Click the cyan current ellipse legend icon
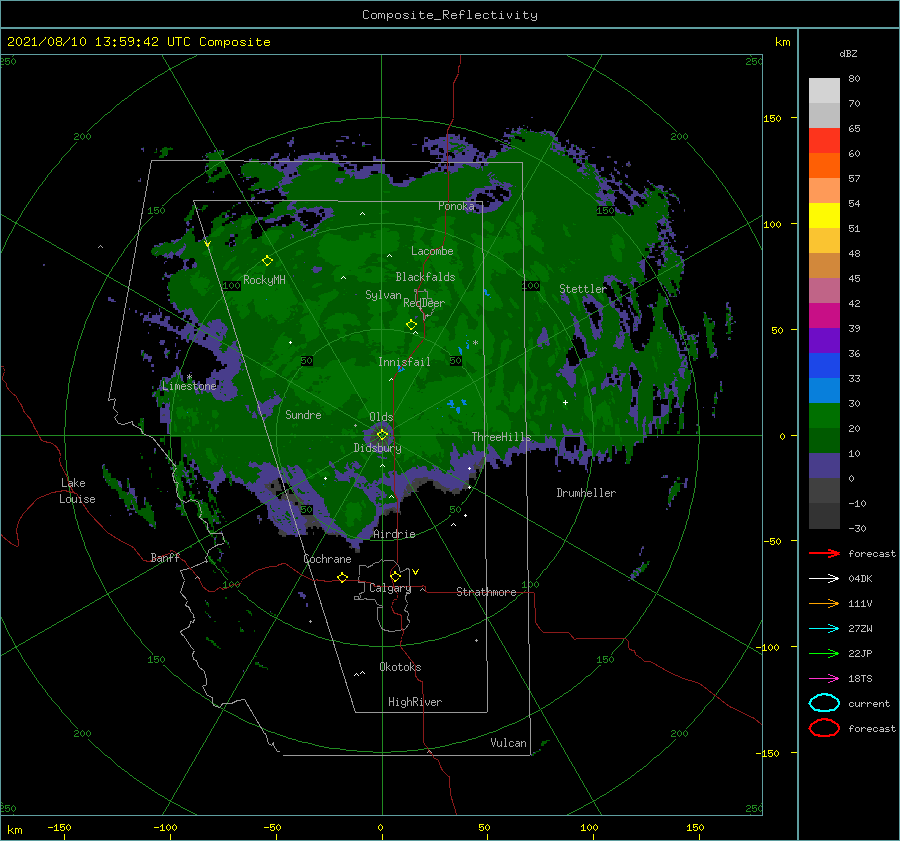Image resolution: width=900 pixels, height=841 pixels. tap(824, 703)
